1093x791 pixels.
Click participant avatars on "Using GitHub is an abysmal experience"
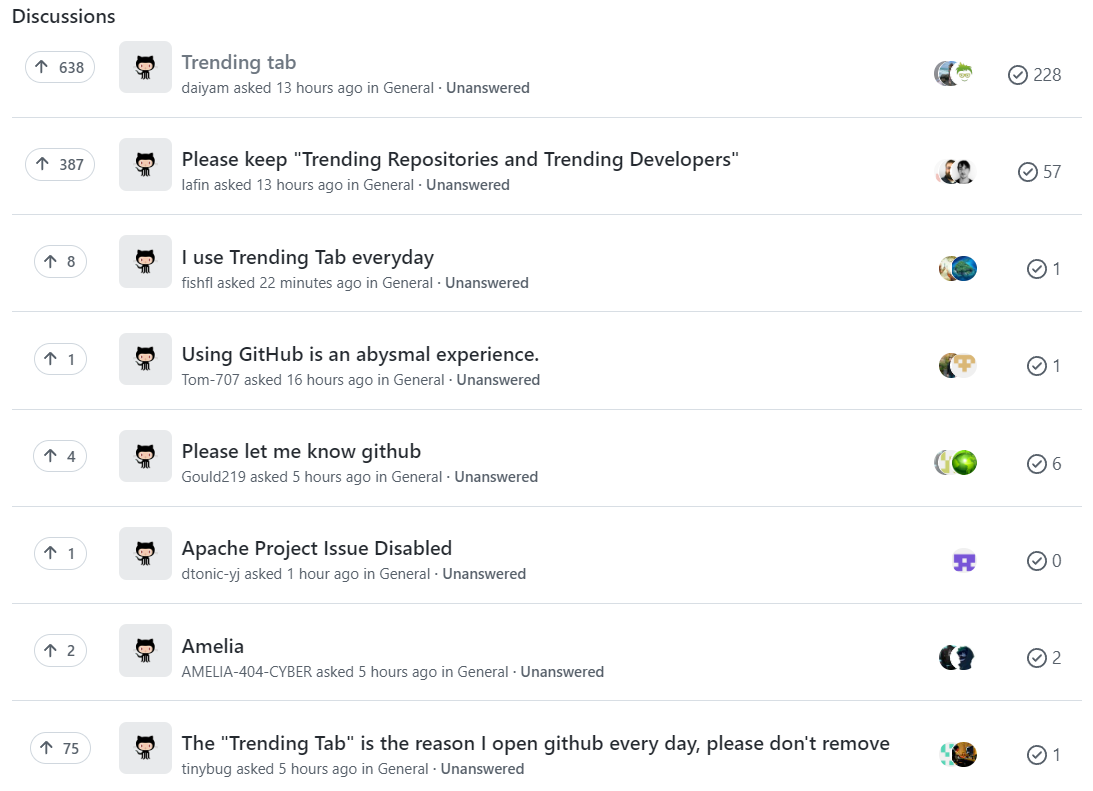(957, 366)
